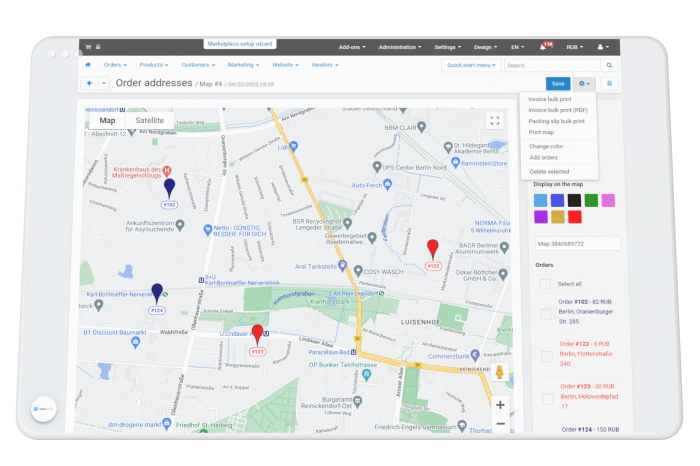The image size is (700, 466).
Task: Expand the Marketing dropdown menu
Action: (243, 65)
